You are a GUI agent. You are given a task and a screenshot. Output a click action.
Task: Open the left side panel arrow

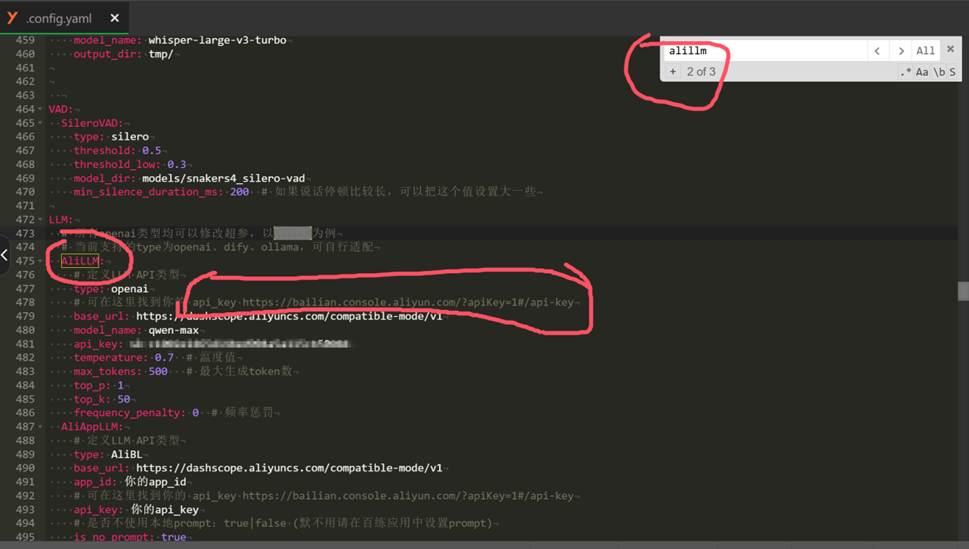click(x=5, y=256)
